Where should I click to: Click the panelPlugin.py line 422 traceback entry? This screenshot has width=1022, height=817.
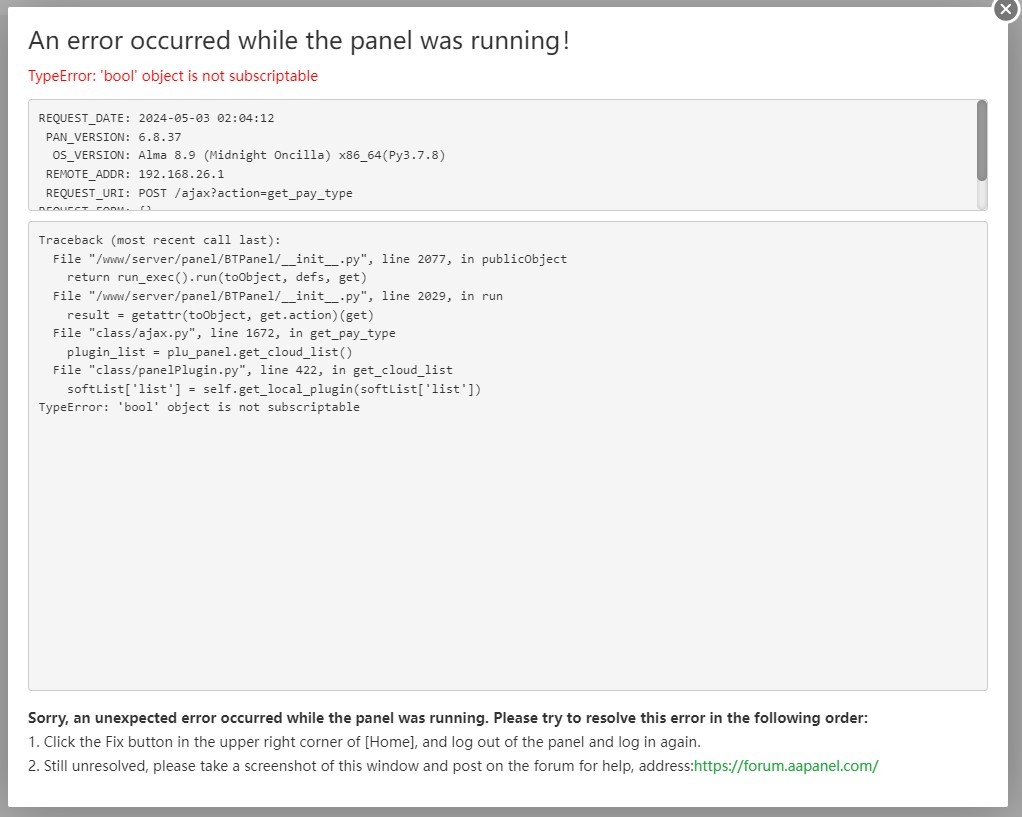[252, 370]
